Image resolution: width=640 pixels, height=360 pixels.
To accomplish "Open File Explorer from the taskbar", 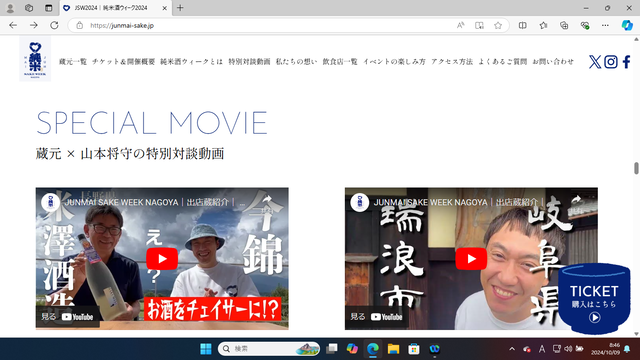I will (393, 349).
